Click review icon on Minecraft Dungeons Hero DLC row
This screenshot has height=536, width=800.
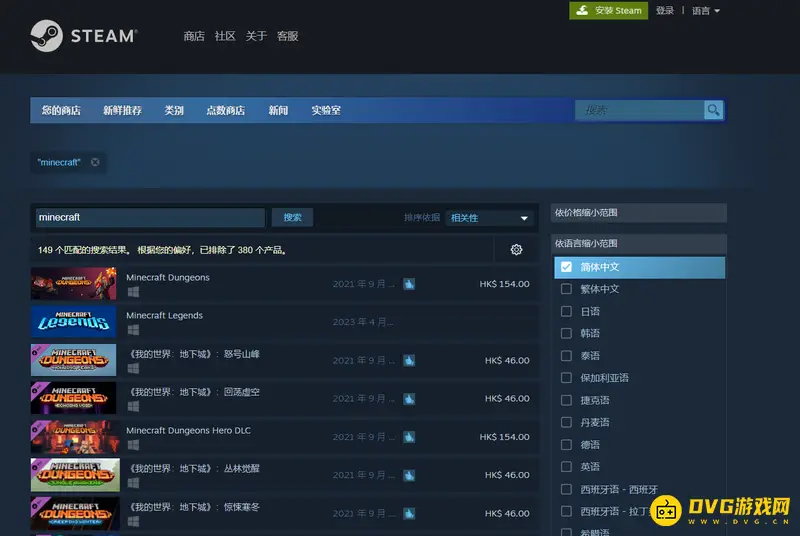tap(409, 437)
